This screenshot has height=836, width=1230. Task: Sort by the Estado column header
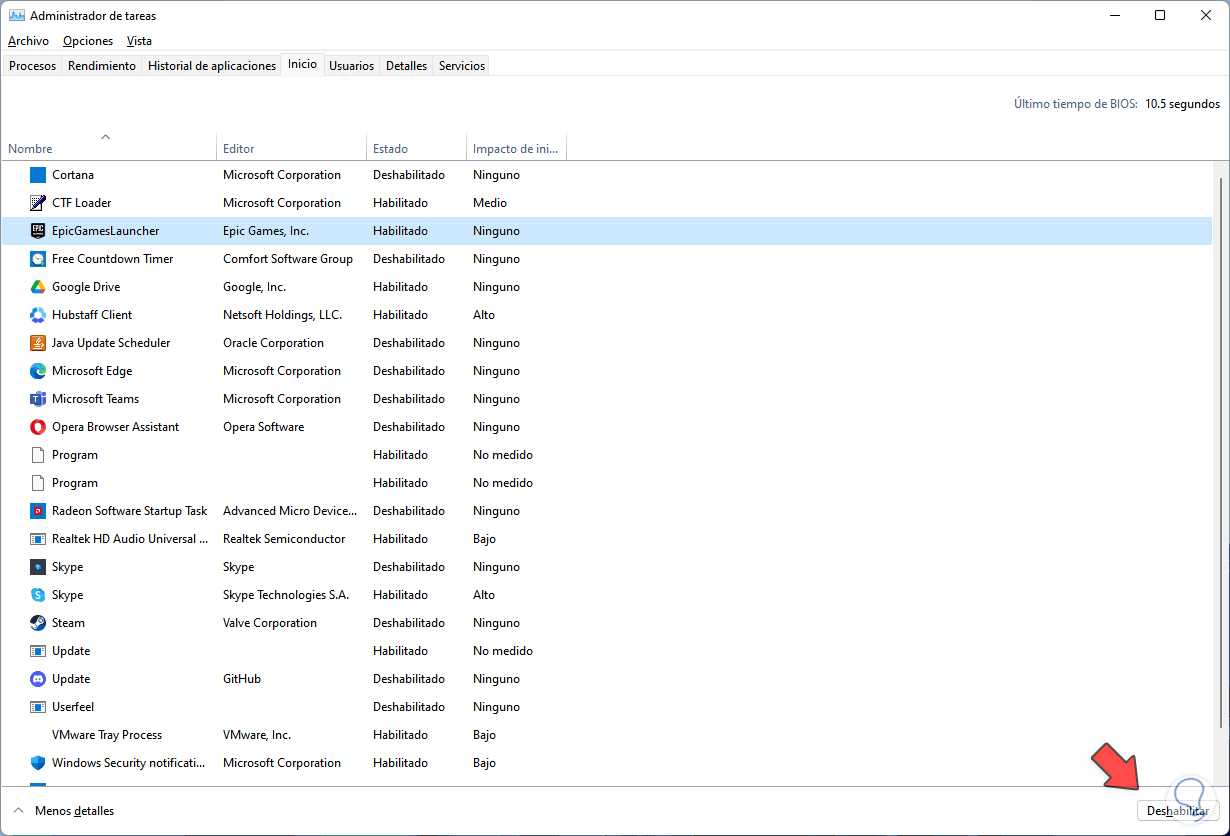click(x=416, y=146)
